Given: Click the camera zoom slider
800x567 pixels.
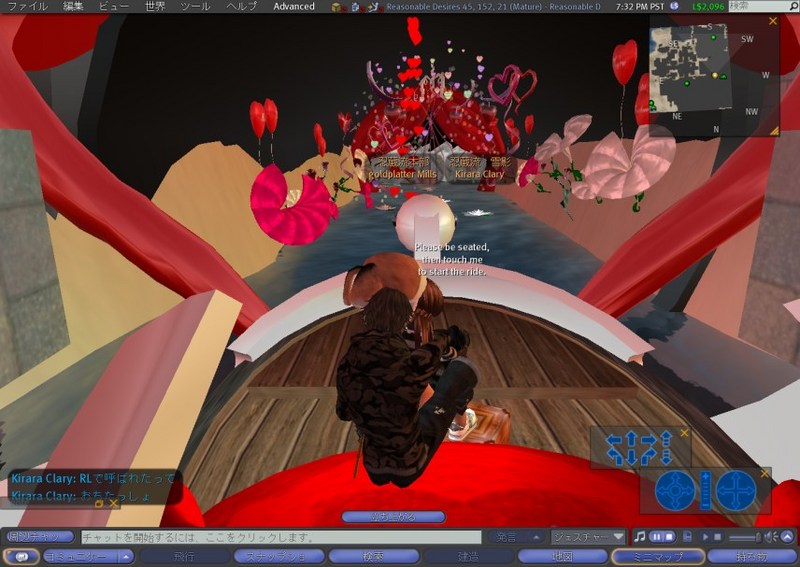Looking at the screenshot, I should point(706,490).
